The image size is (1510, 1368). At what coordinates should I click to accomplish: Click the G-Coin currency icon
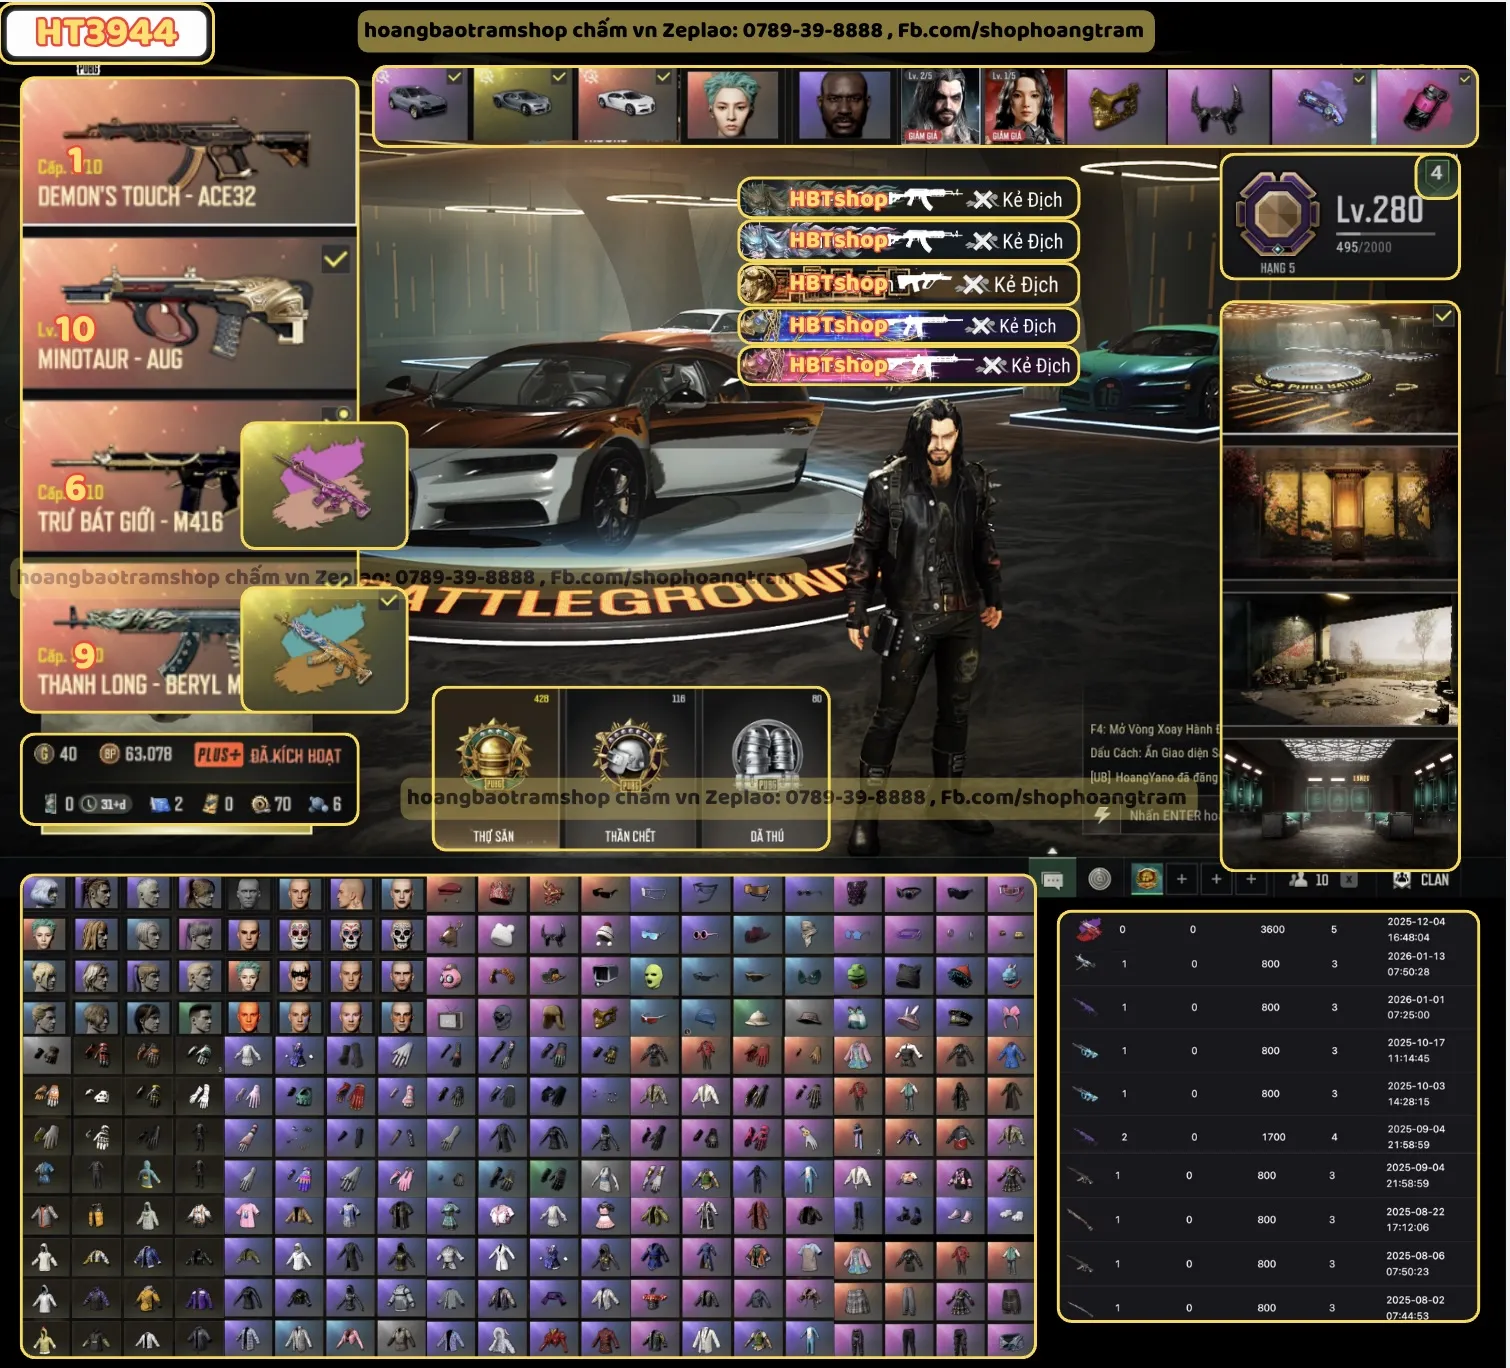[x=44, y=754]
